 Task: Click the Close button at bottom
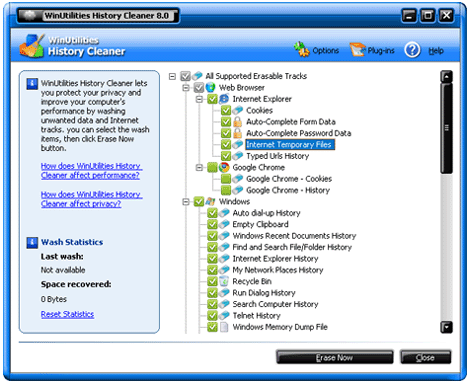point(425,357)
